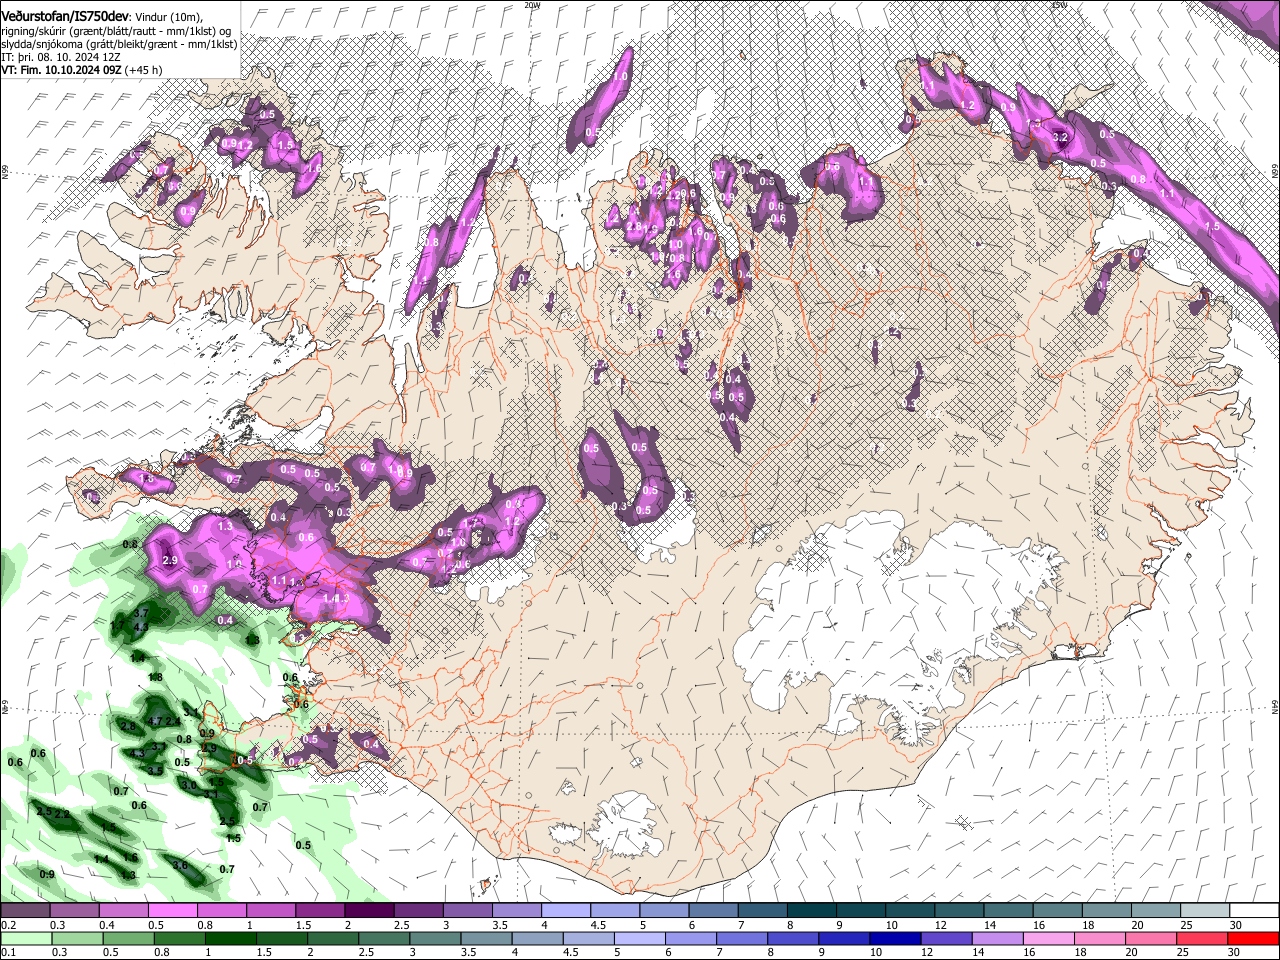Screen dimensions: 1280x960
Task: Click the light gray upper swatch between 25 and 30
Action: pos(1206,911)
